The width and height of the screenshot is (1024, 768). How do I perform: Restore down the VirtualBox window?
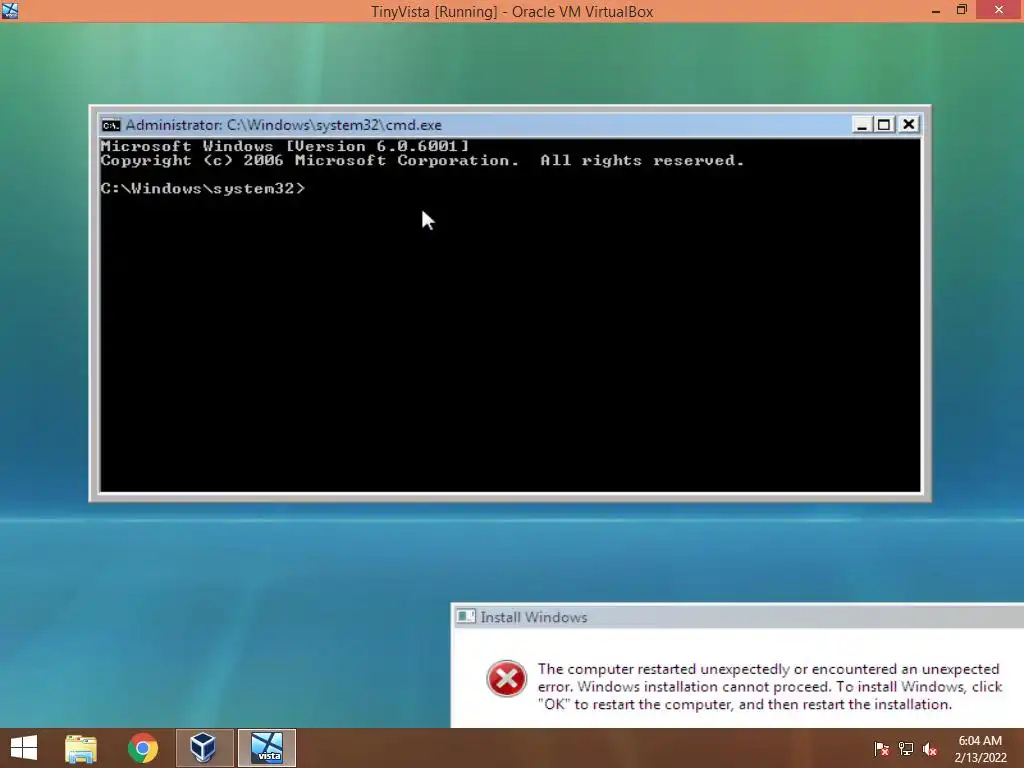(x=962, y=10)
